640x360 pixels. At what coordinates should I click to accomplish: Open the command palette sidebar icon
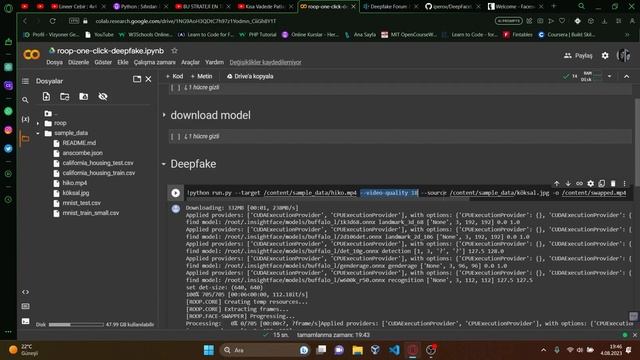pos(25,306)
